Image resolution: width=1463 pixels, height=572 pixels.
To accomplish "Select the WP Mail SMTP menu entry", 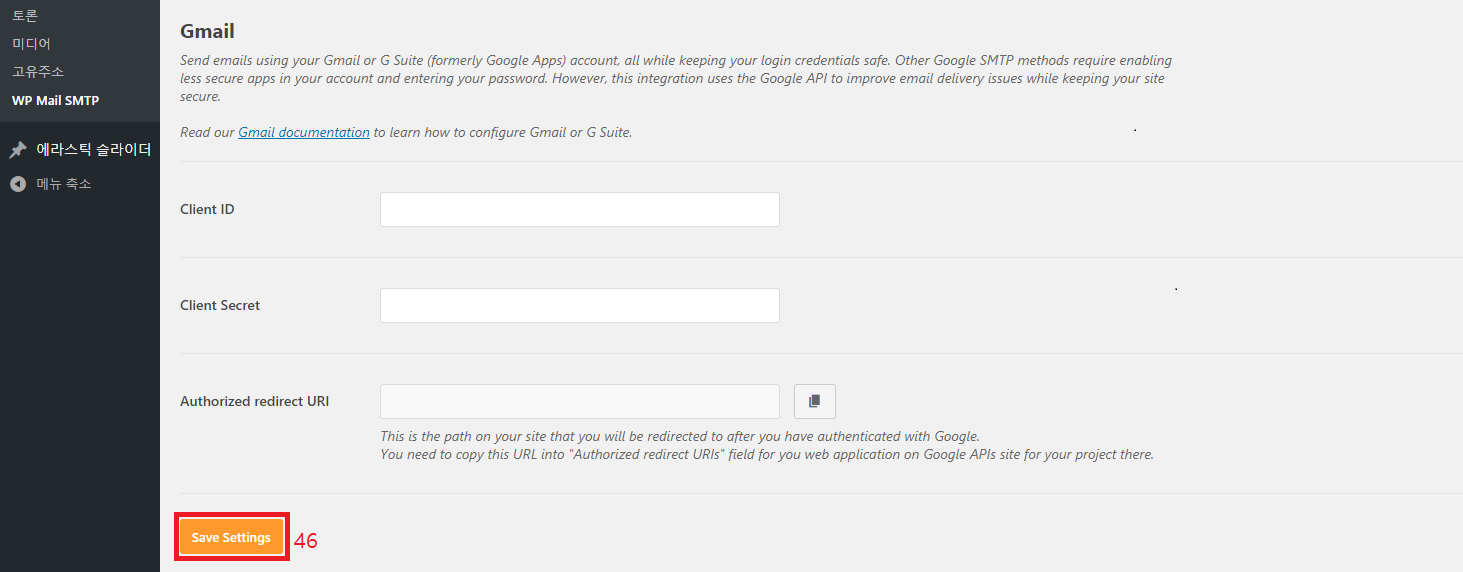I will point(55,100).
